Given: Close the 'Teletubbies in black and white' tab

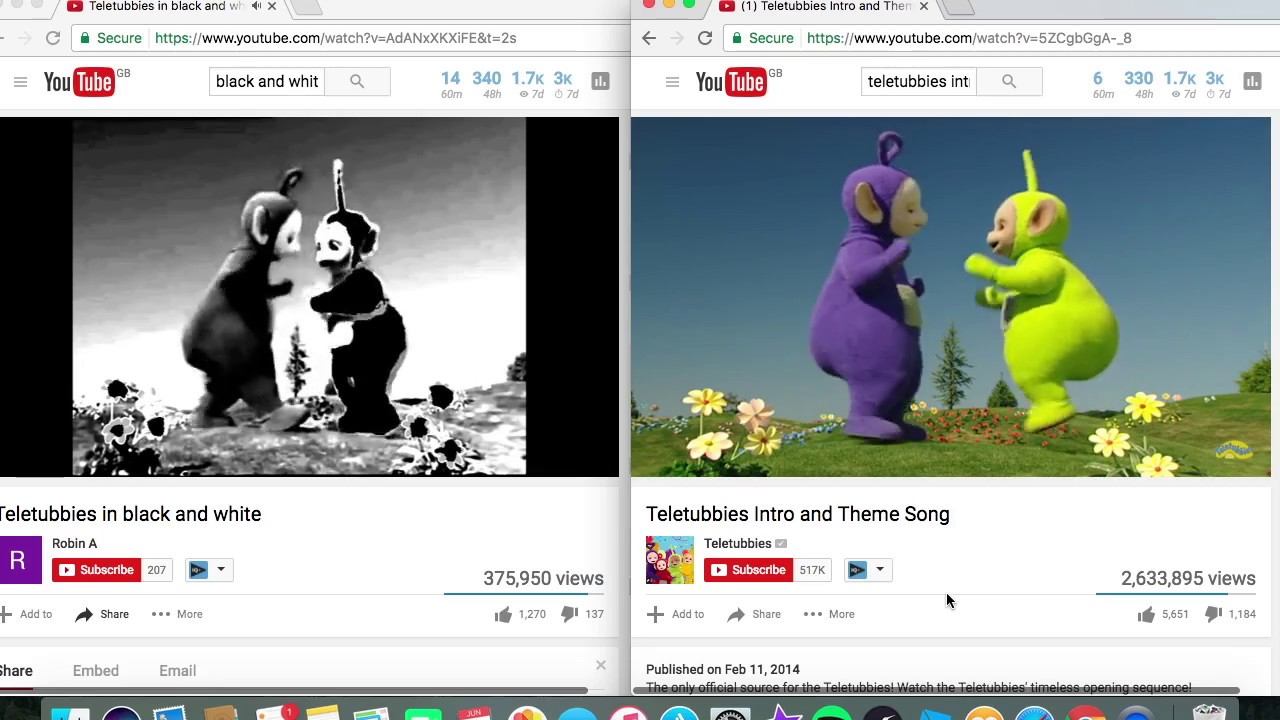Looking at the screenshot, I should (x=271, y=6).
